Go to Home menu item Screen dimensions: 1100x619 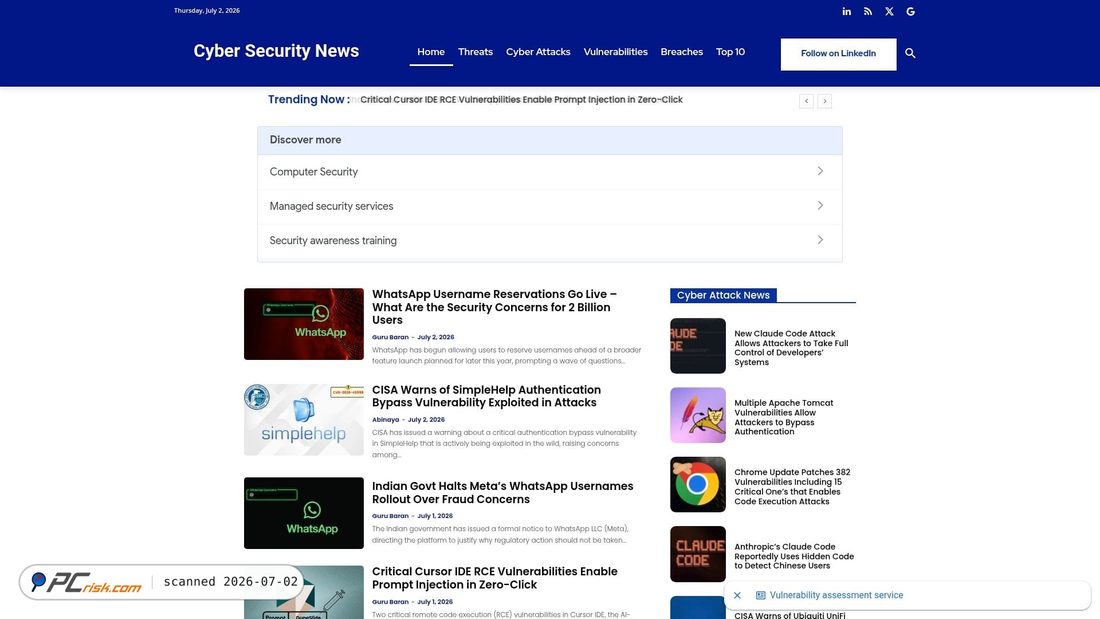click(x=431, y=52)
